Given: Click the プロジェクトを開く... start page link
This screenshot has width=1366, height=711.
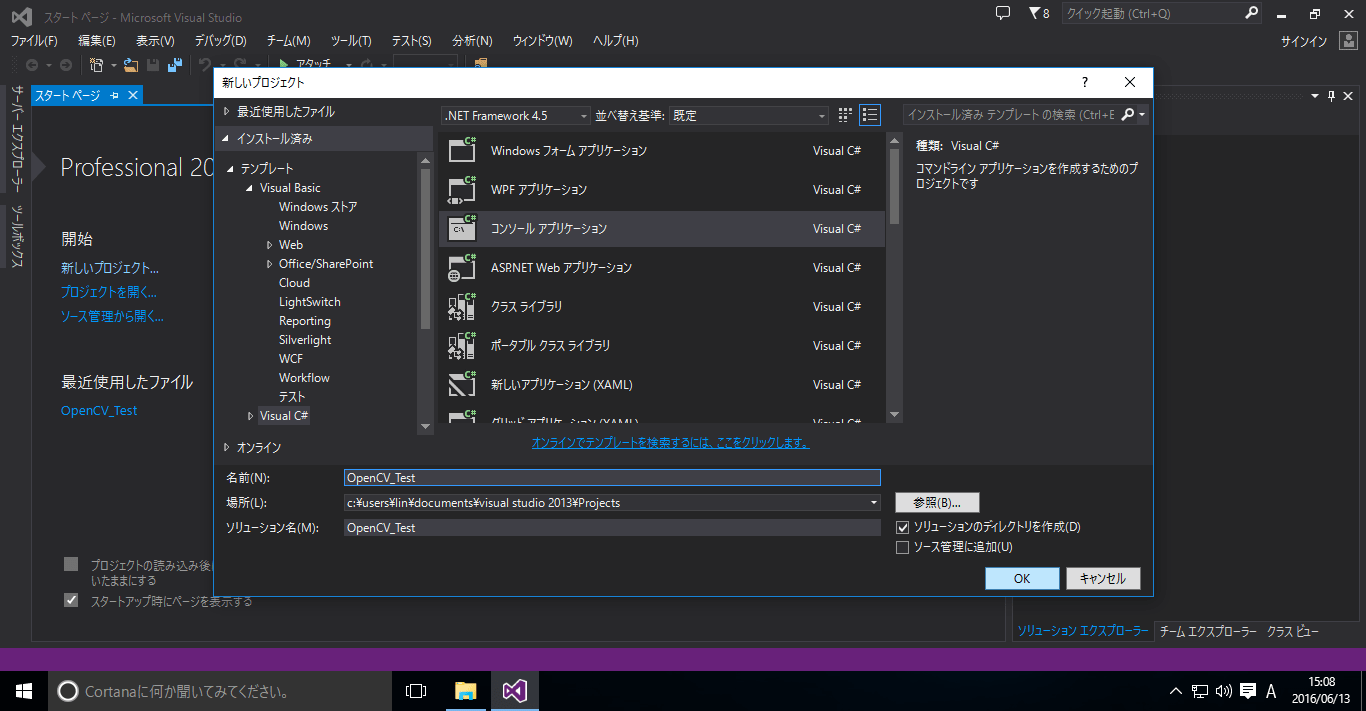Looking at the screenshot, I should (109, 292).
